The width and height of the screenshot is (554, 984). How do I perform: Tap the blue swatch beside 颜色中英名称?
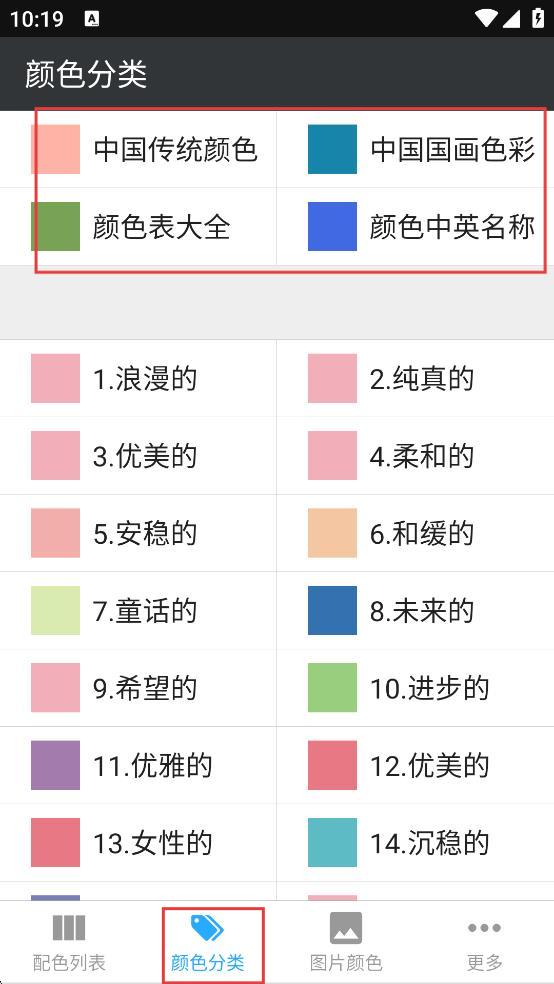[x=333, y=226]
